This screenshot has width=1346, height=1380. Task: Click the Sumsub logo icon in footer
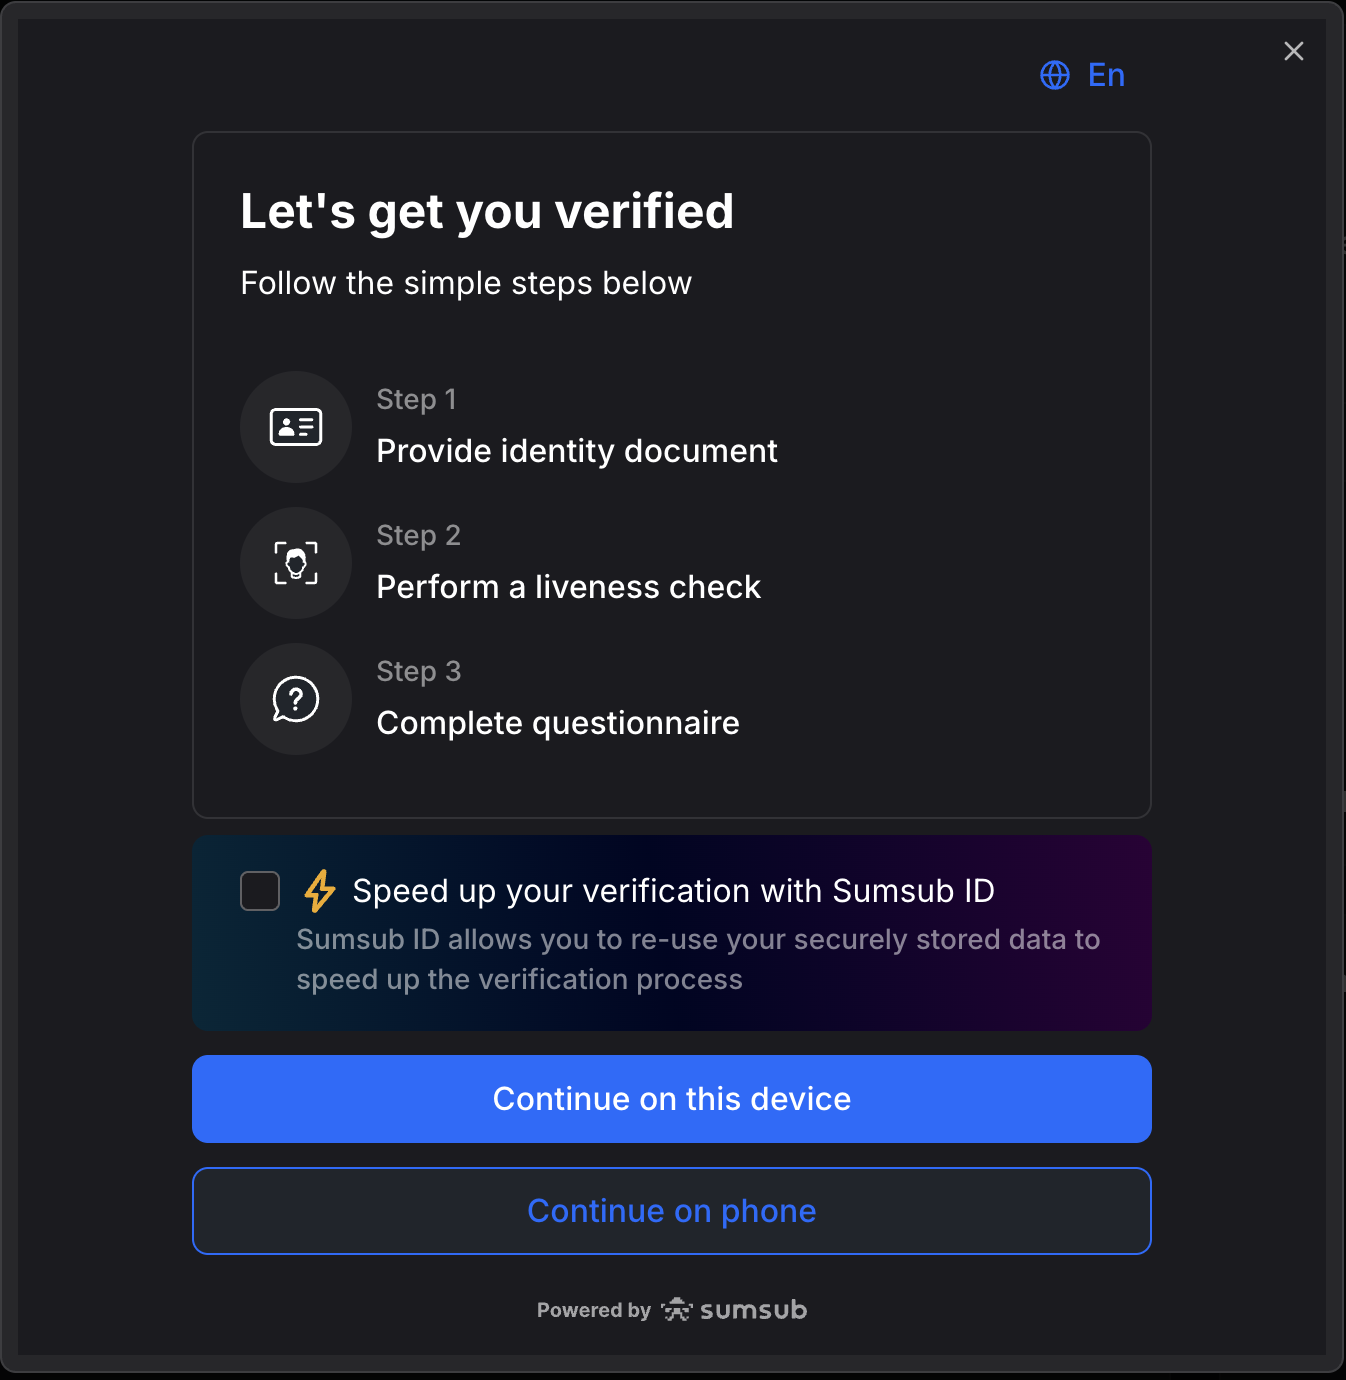pyautogui.click(x=677, y=1309)
